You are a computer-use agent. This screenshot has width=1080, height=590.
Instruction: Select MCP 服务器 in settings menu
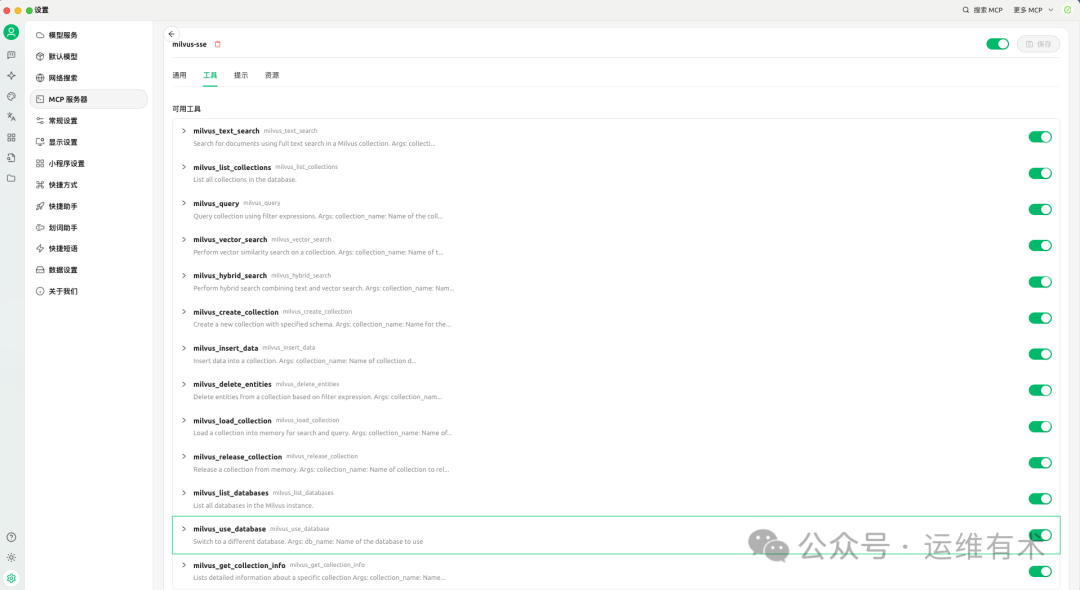point(89,99)
